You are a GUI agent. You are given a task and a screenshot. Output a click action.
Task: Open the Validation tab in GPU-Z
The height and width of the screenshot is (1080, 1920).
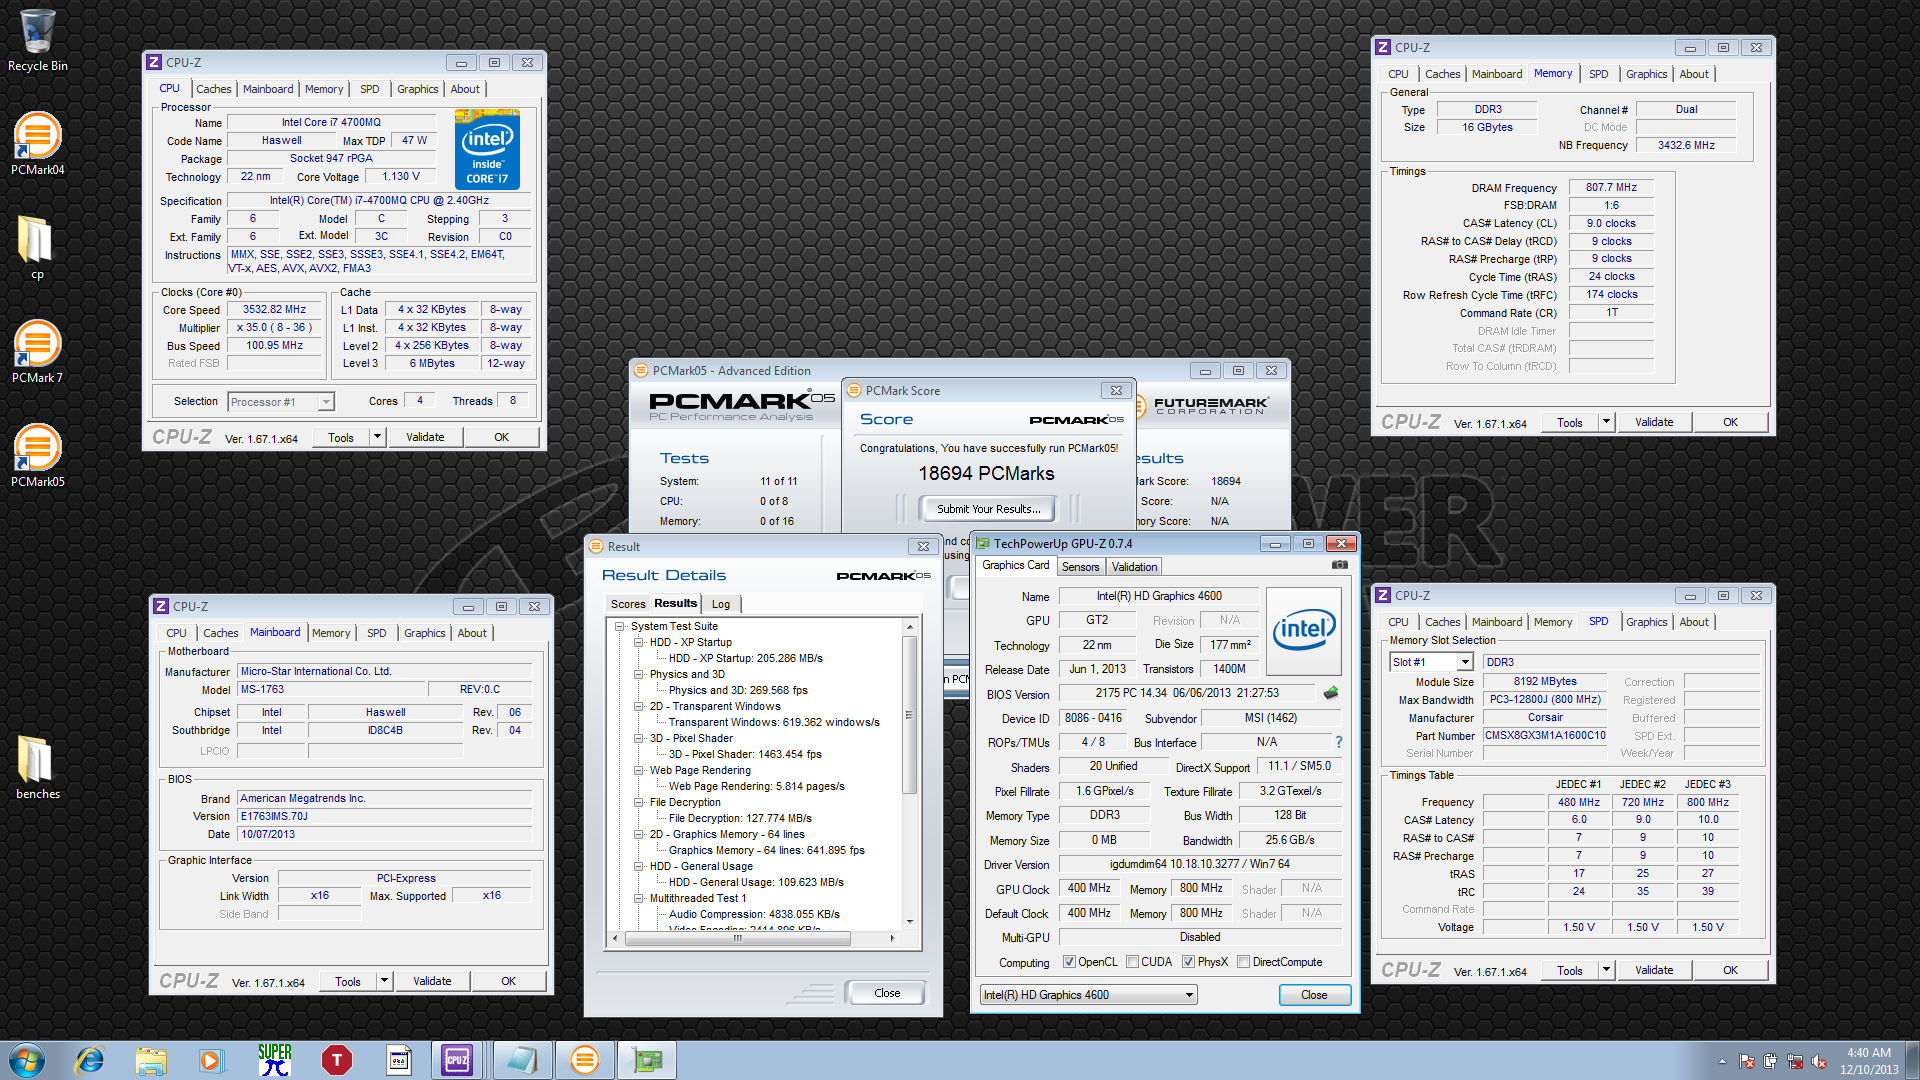(x=1134, y=567)
